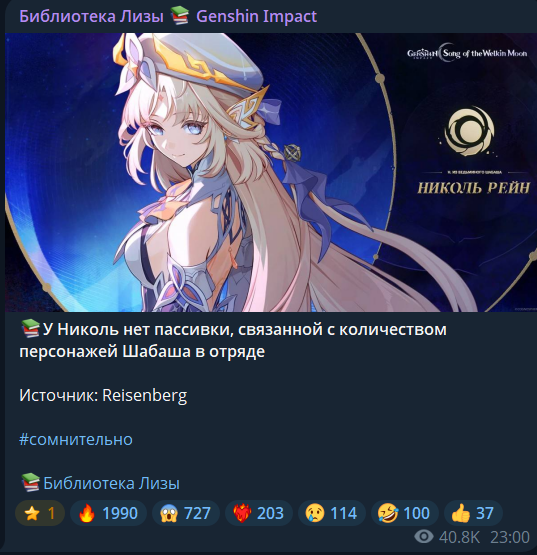This screenshot has width=537, height=555.
Task: Add a fire reaction showing 1990
Action: pos(108,513)
